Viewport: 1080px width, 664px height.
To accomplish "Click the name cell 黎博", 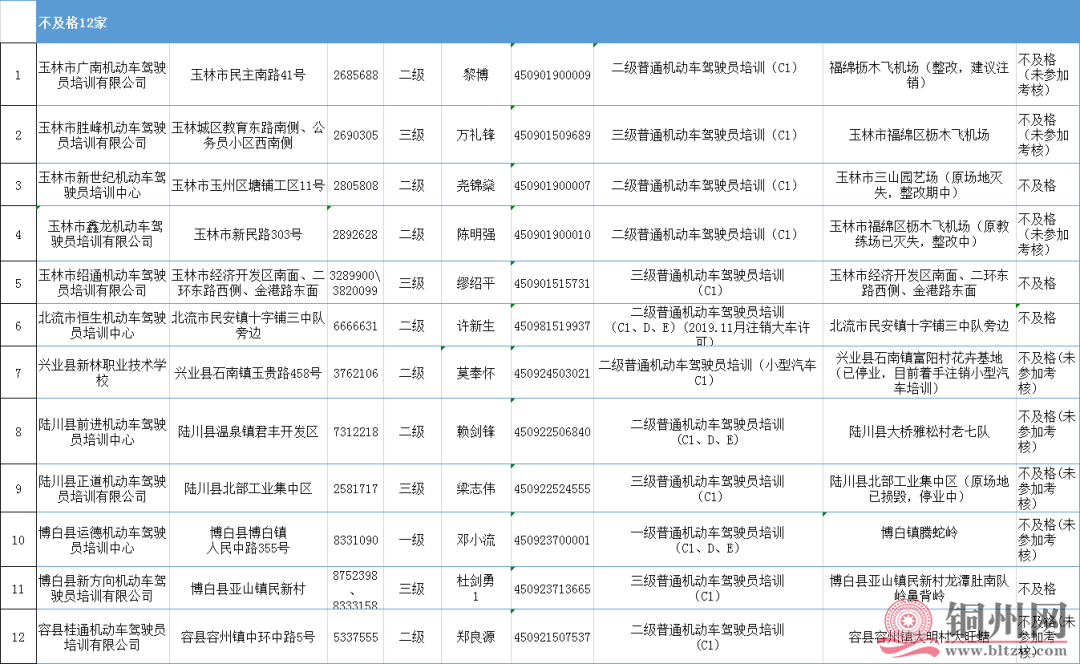I will [476, 75].
